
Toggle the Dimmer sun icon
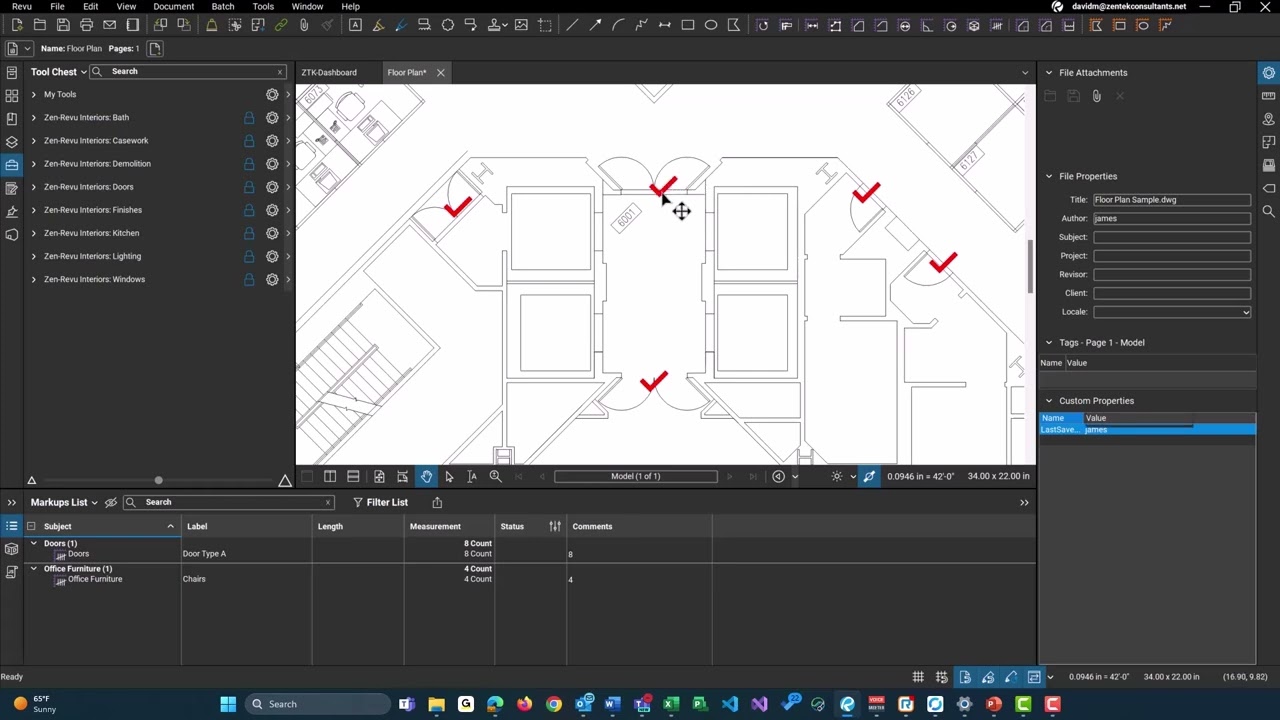(837, 476)
